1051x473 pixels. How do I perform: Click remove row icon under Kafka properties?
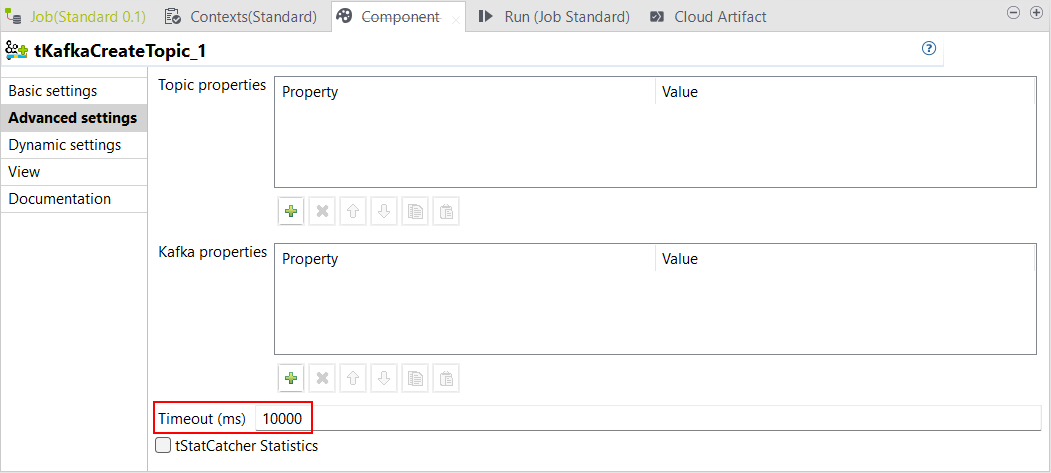pos(322,378)
